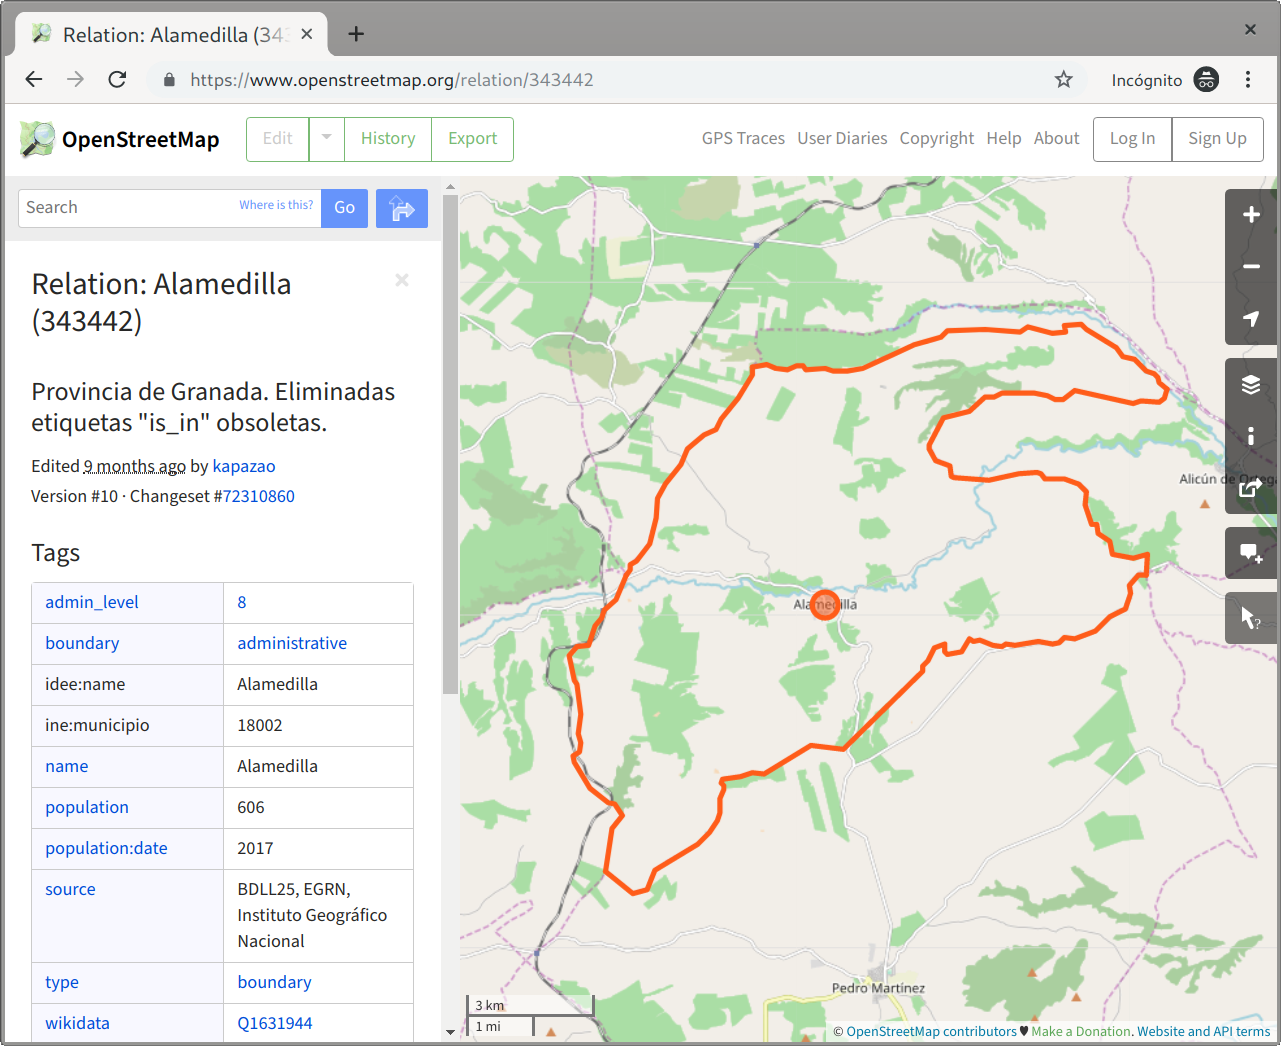The image size is (1281, 1046).
Task: Show my location on map
Action: (1251, 319)
